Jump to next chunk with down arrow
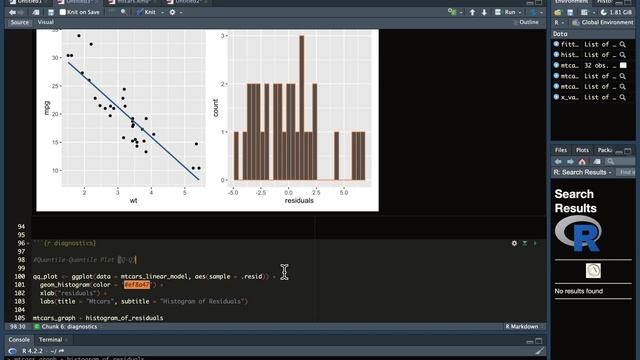 click(484, 12)
